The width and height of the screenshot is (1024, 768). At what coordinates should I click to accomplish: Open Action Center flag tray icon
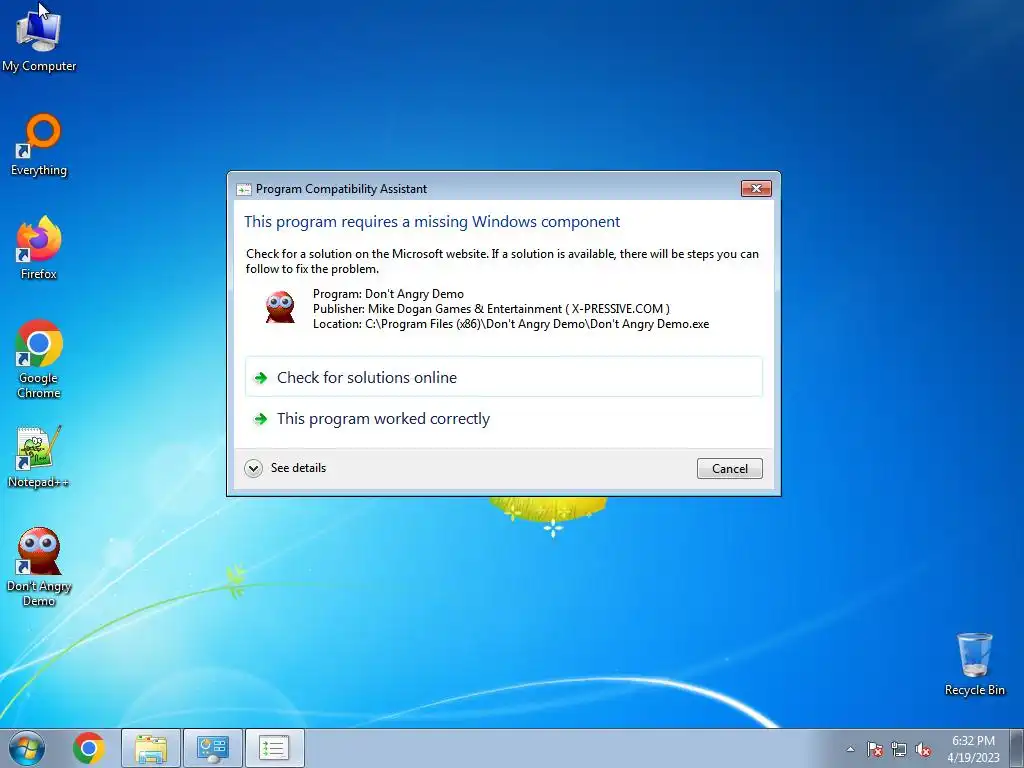(874, 749)
